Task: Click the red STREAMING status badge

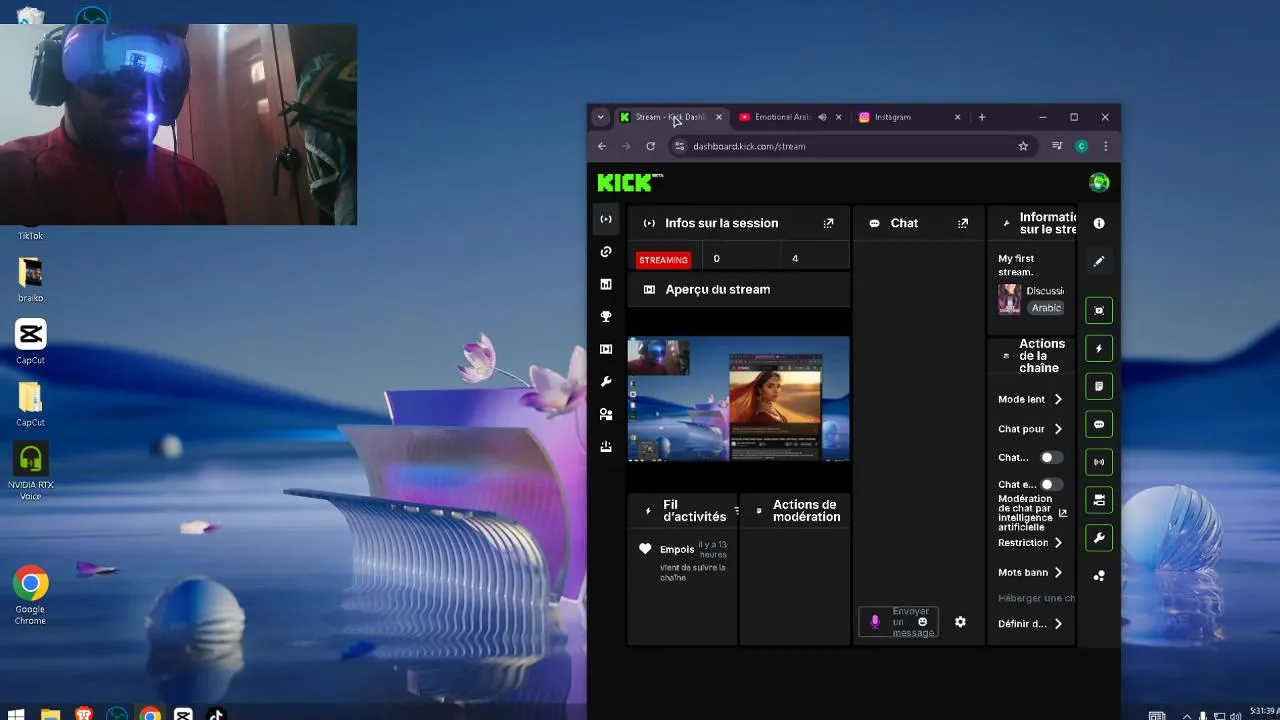Action: tap(663, 260)
